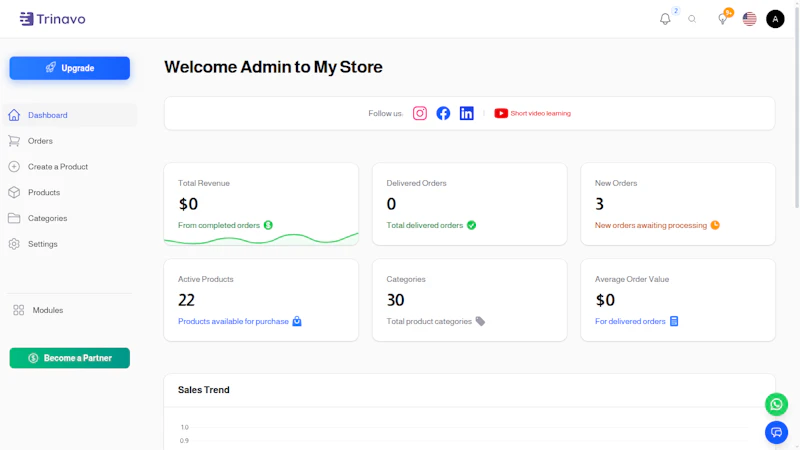The width and height of the screenshot is (800, 450).
Task: Click the Upgrade button
Action: click(x=69, y=68)
